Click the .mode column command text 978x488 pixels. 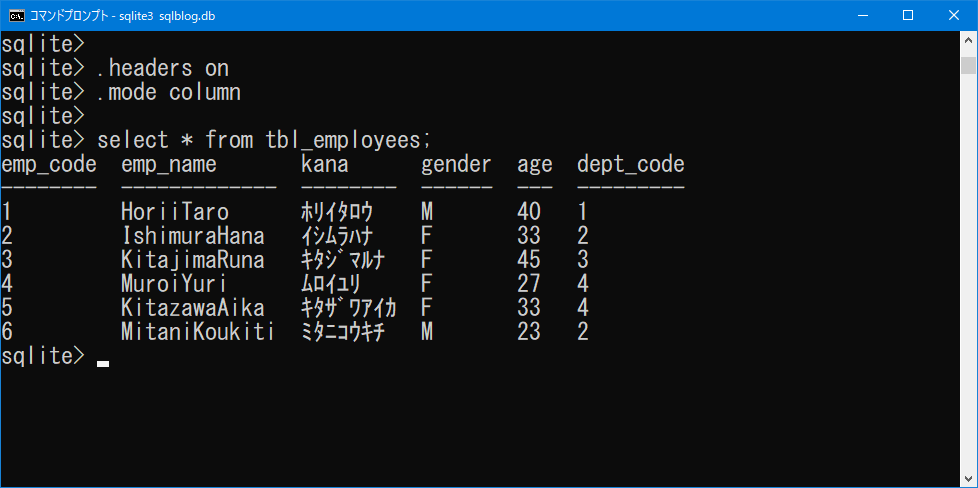(169, 92)
